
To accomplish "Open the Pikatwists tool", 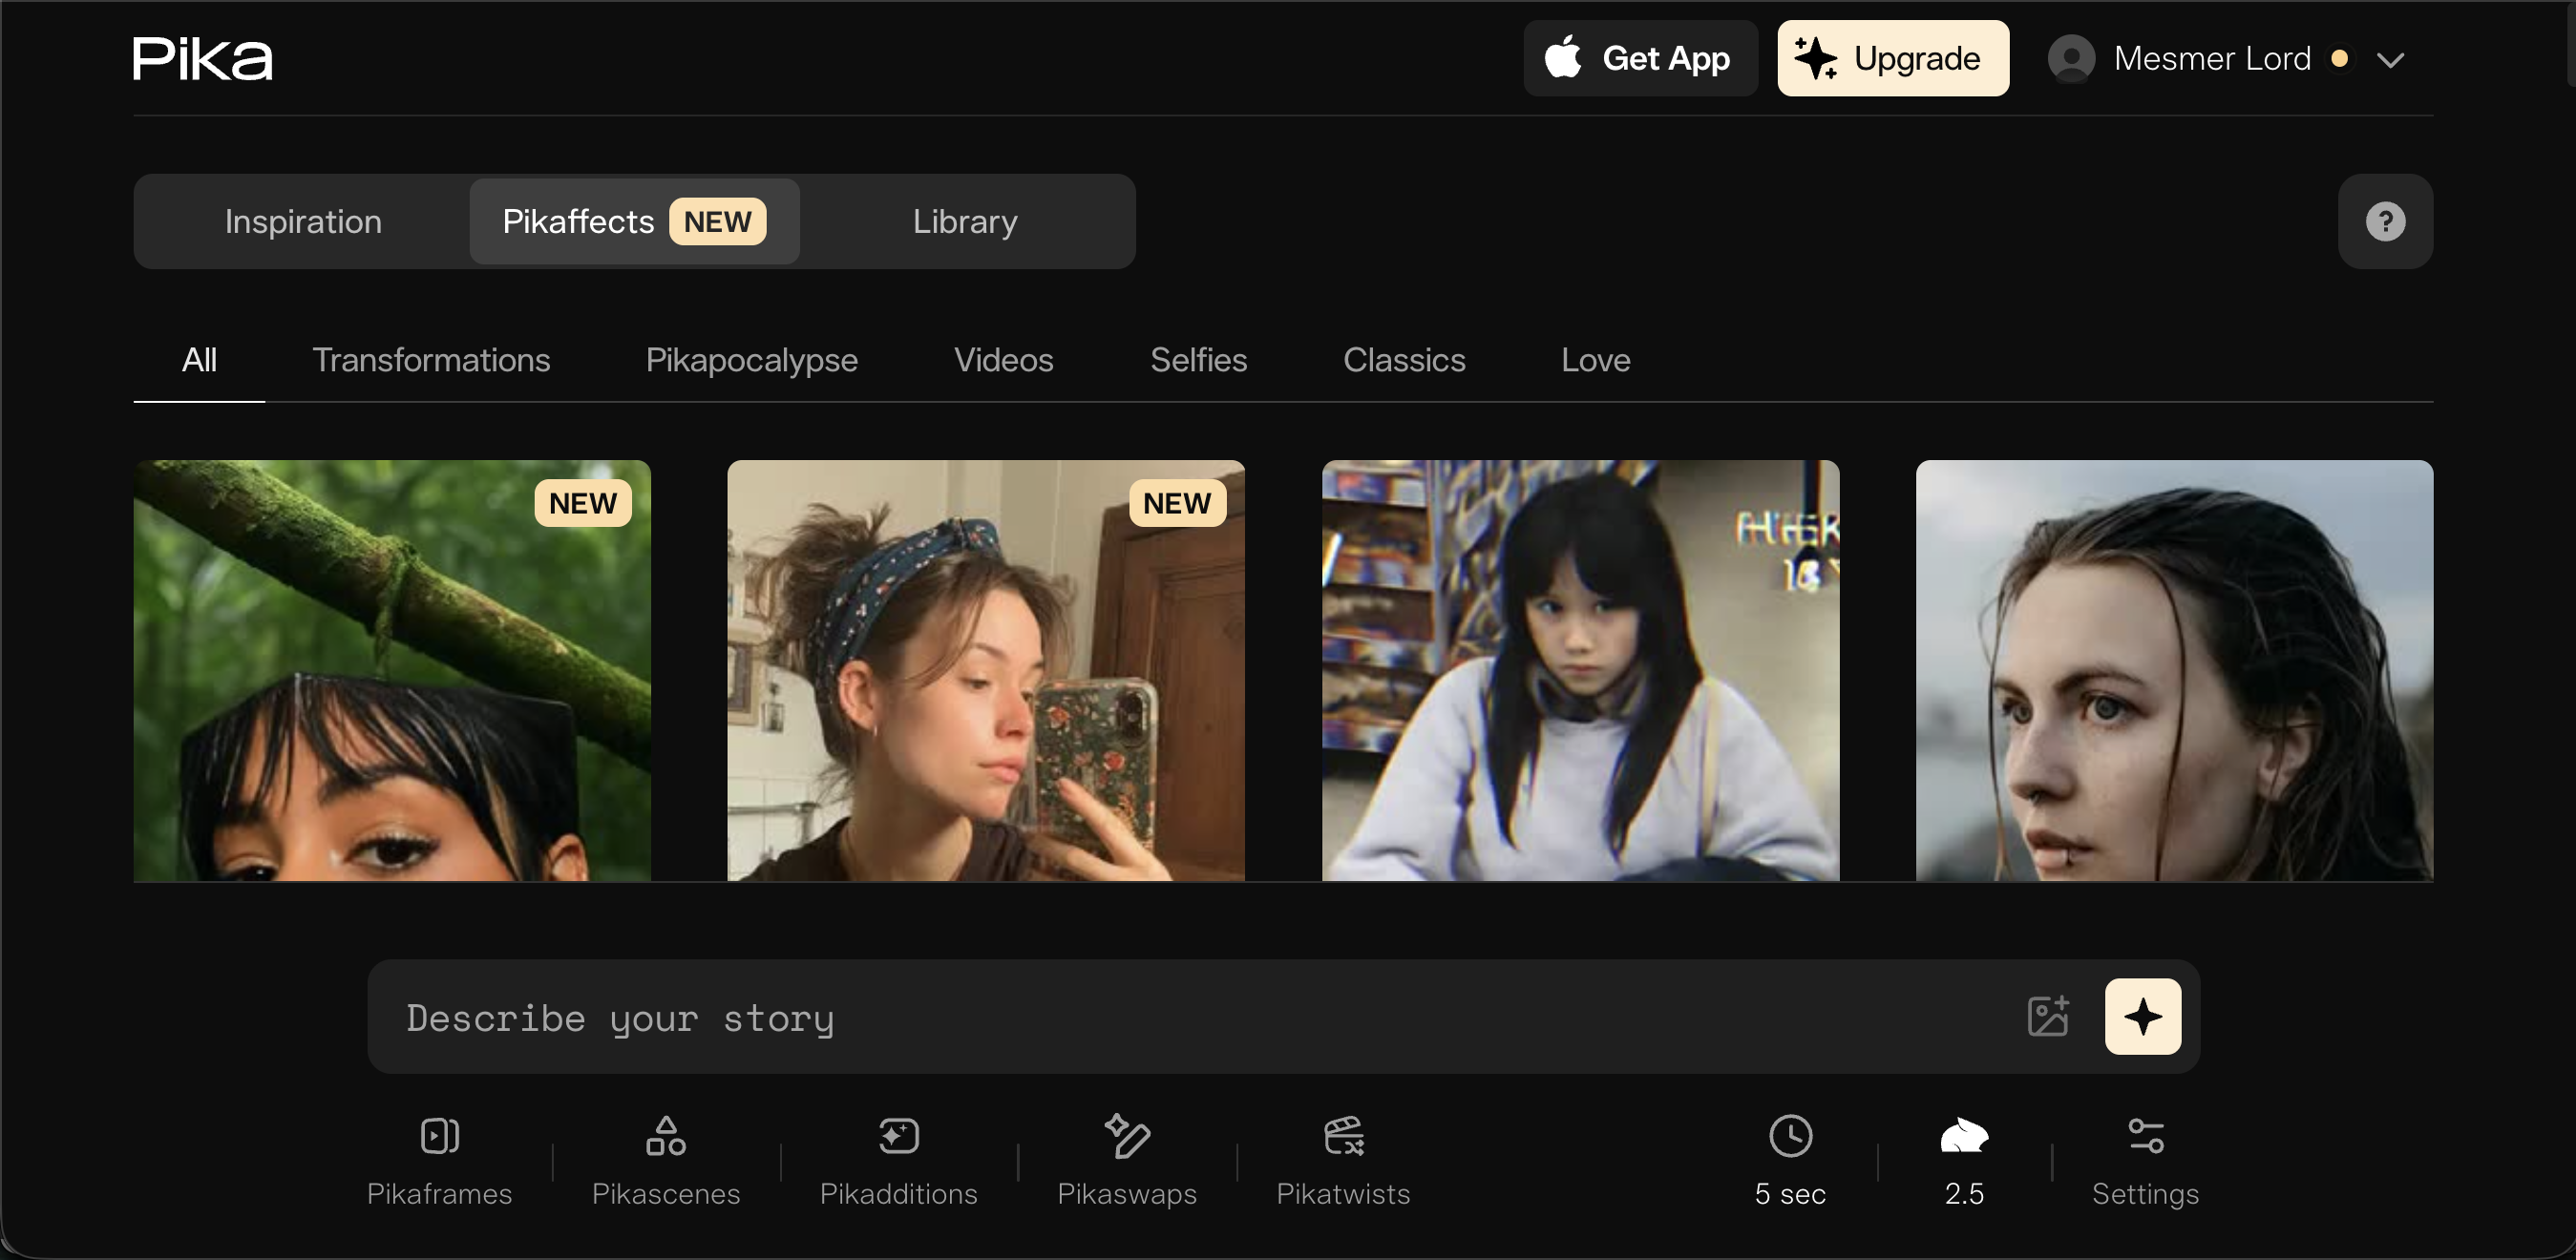I will click(x=1343, y=1160).
